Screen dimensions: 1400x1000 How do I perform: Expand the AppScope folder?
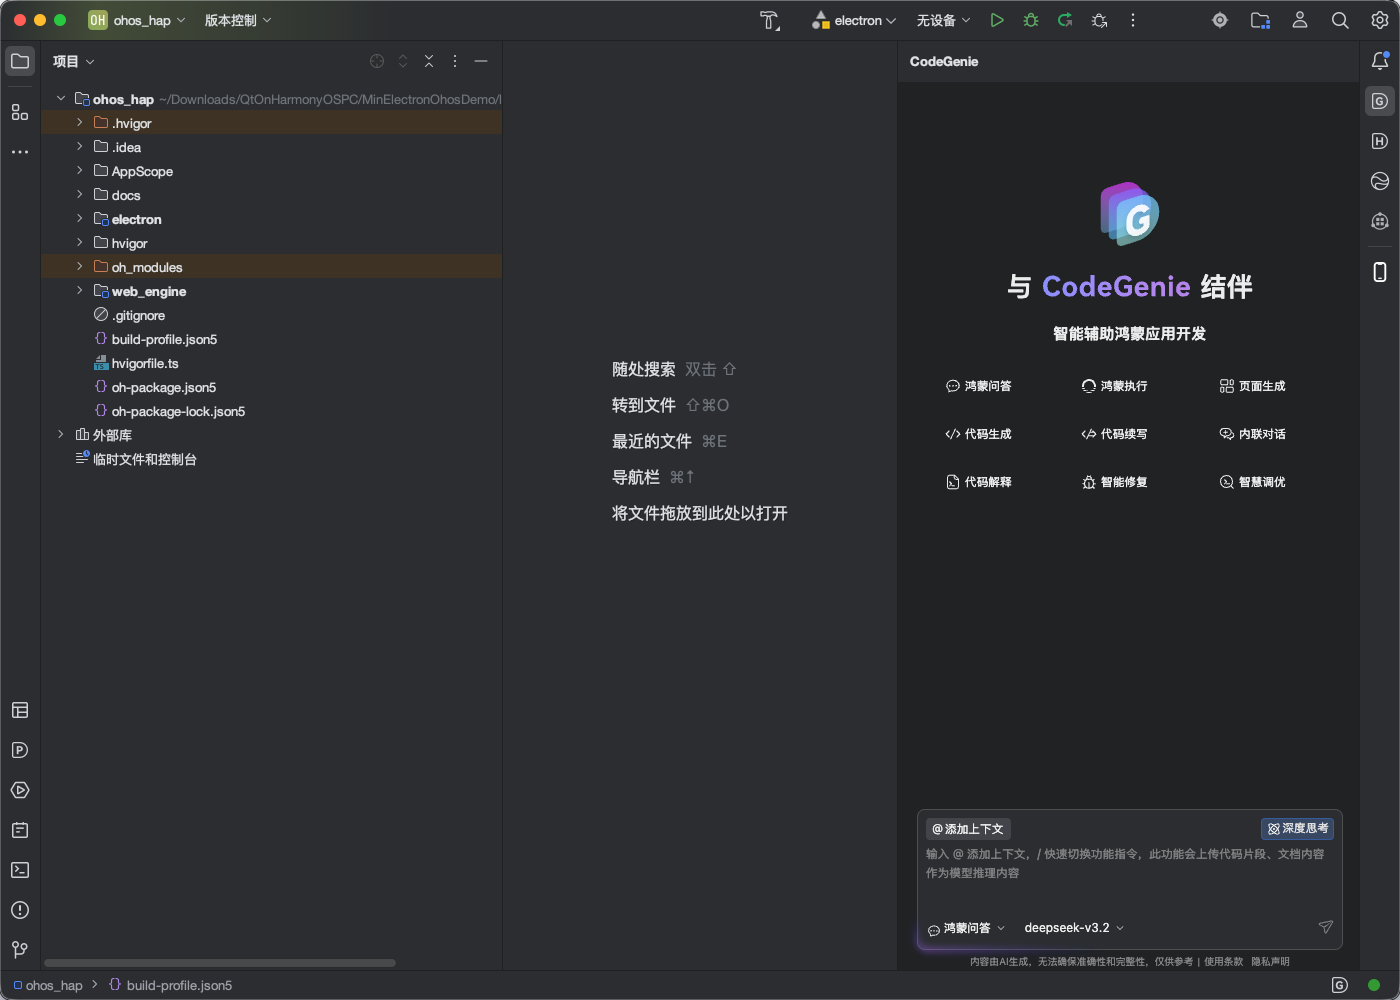[80, 171]
